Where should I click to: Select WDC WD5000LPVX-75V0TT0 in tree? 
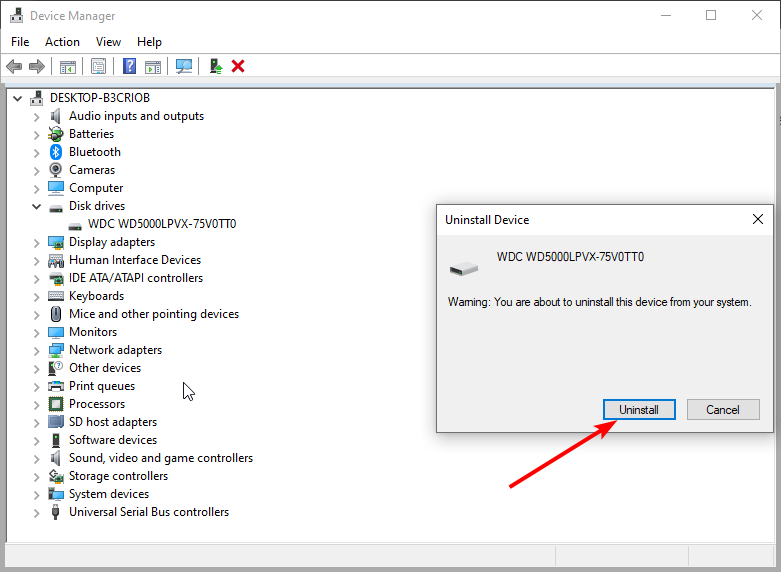[162, 224]
